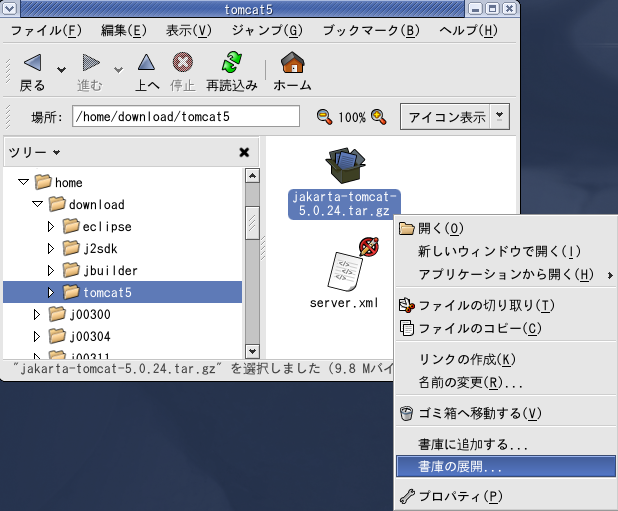
Task: Click the Forward (進む) arrow icon
Action: point(91,63)
